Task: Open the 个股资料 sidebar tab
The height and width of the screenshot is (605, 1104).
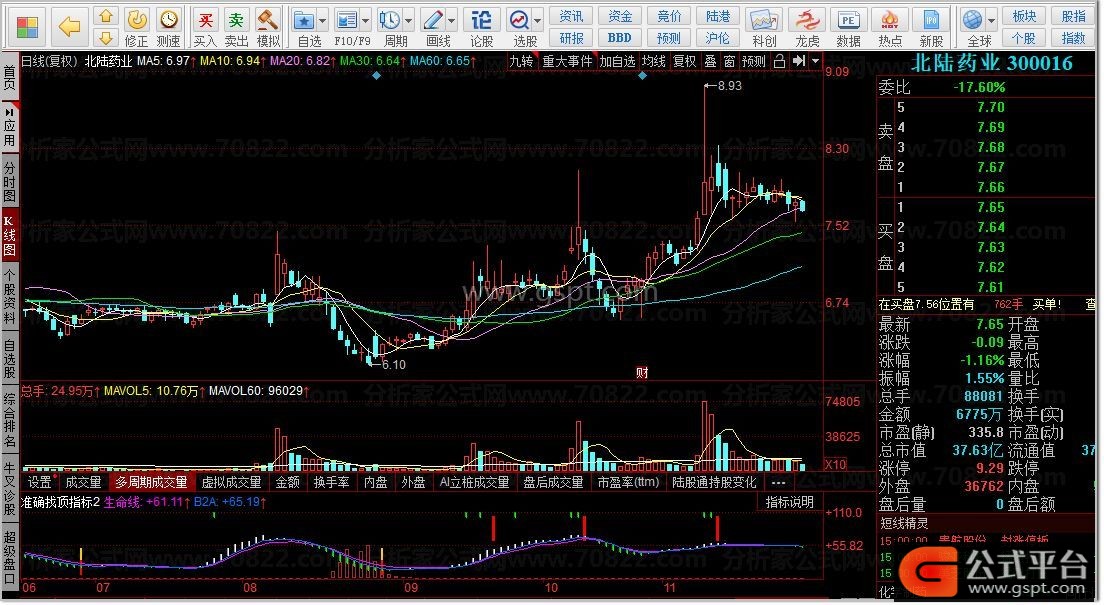Action: pyautogui.click(x=10, y=297)
